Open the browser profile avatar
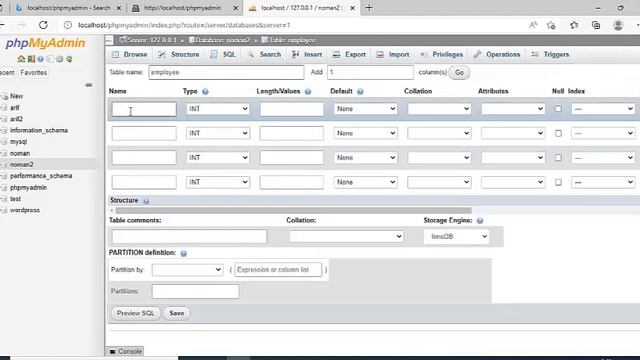This screenshot has width=640, height=360. (x=618, y=25)
